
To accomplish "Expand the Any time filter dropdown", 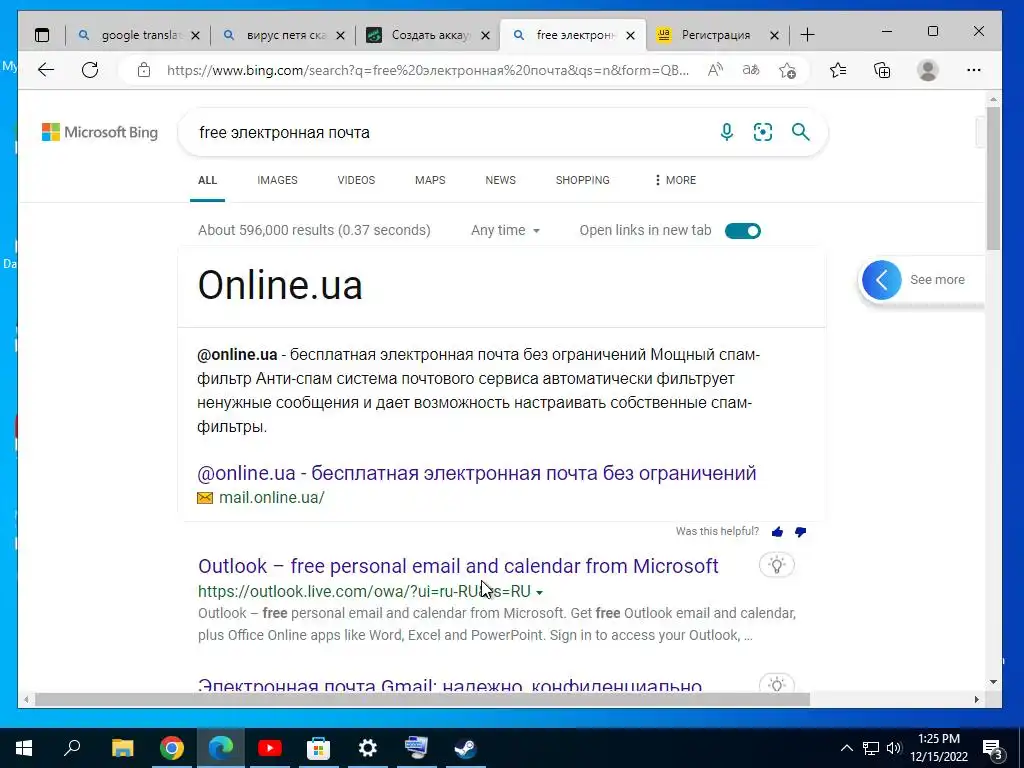I will pos(505,231).
